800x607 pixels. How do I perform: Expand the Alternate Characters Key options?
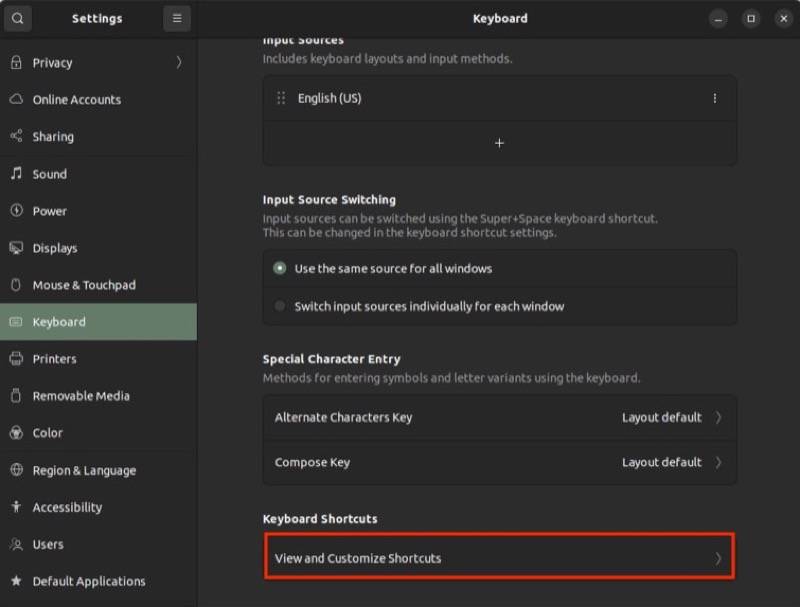click(x=497, y=417)
